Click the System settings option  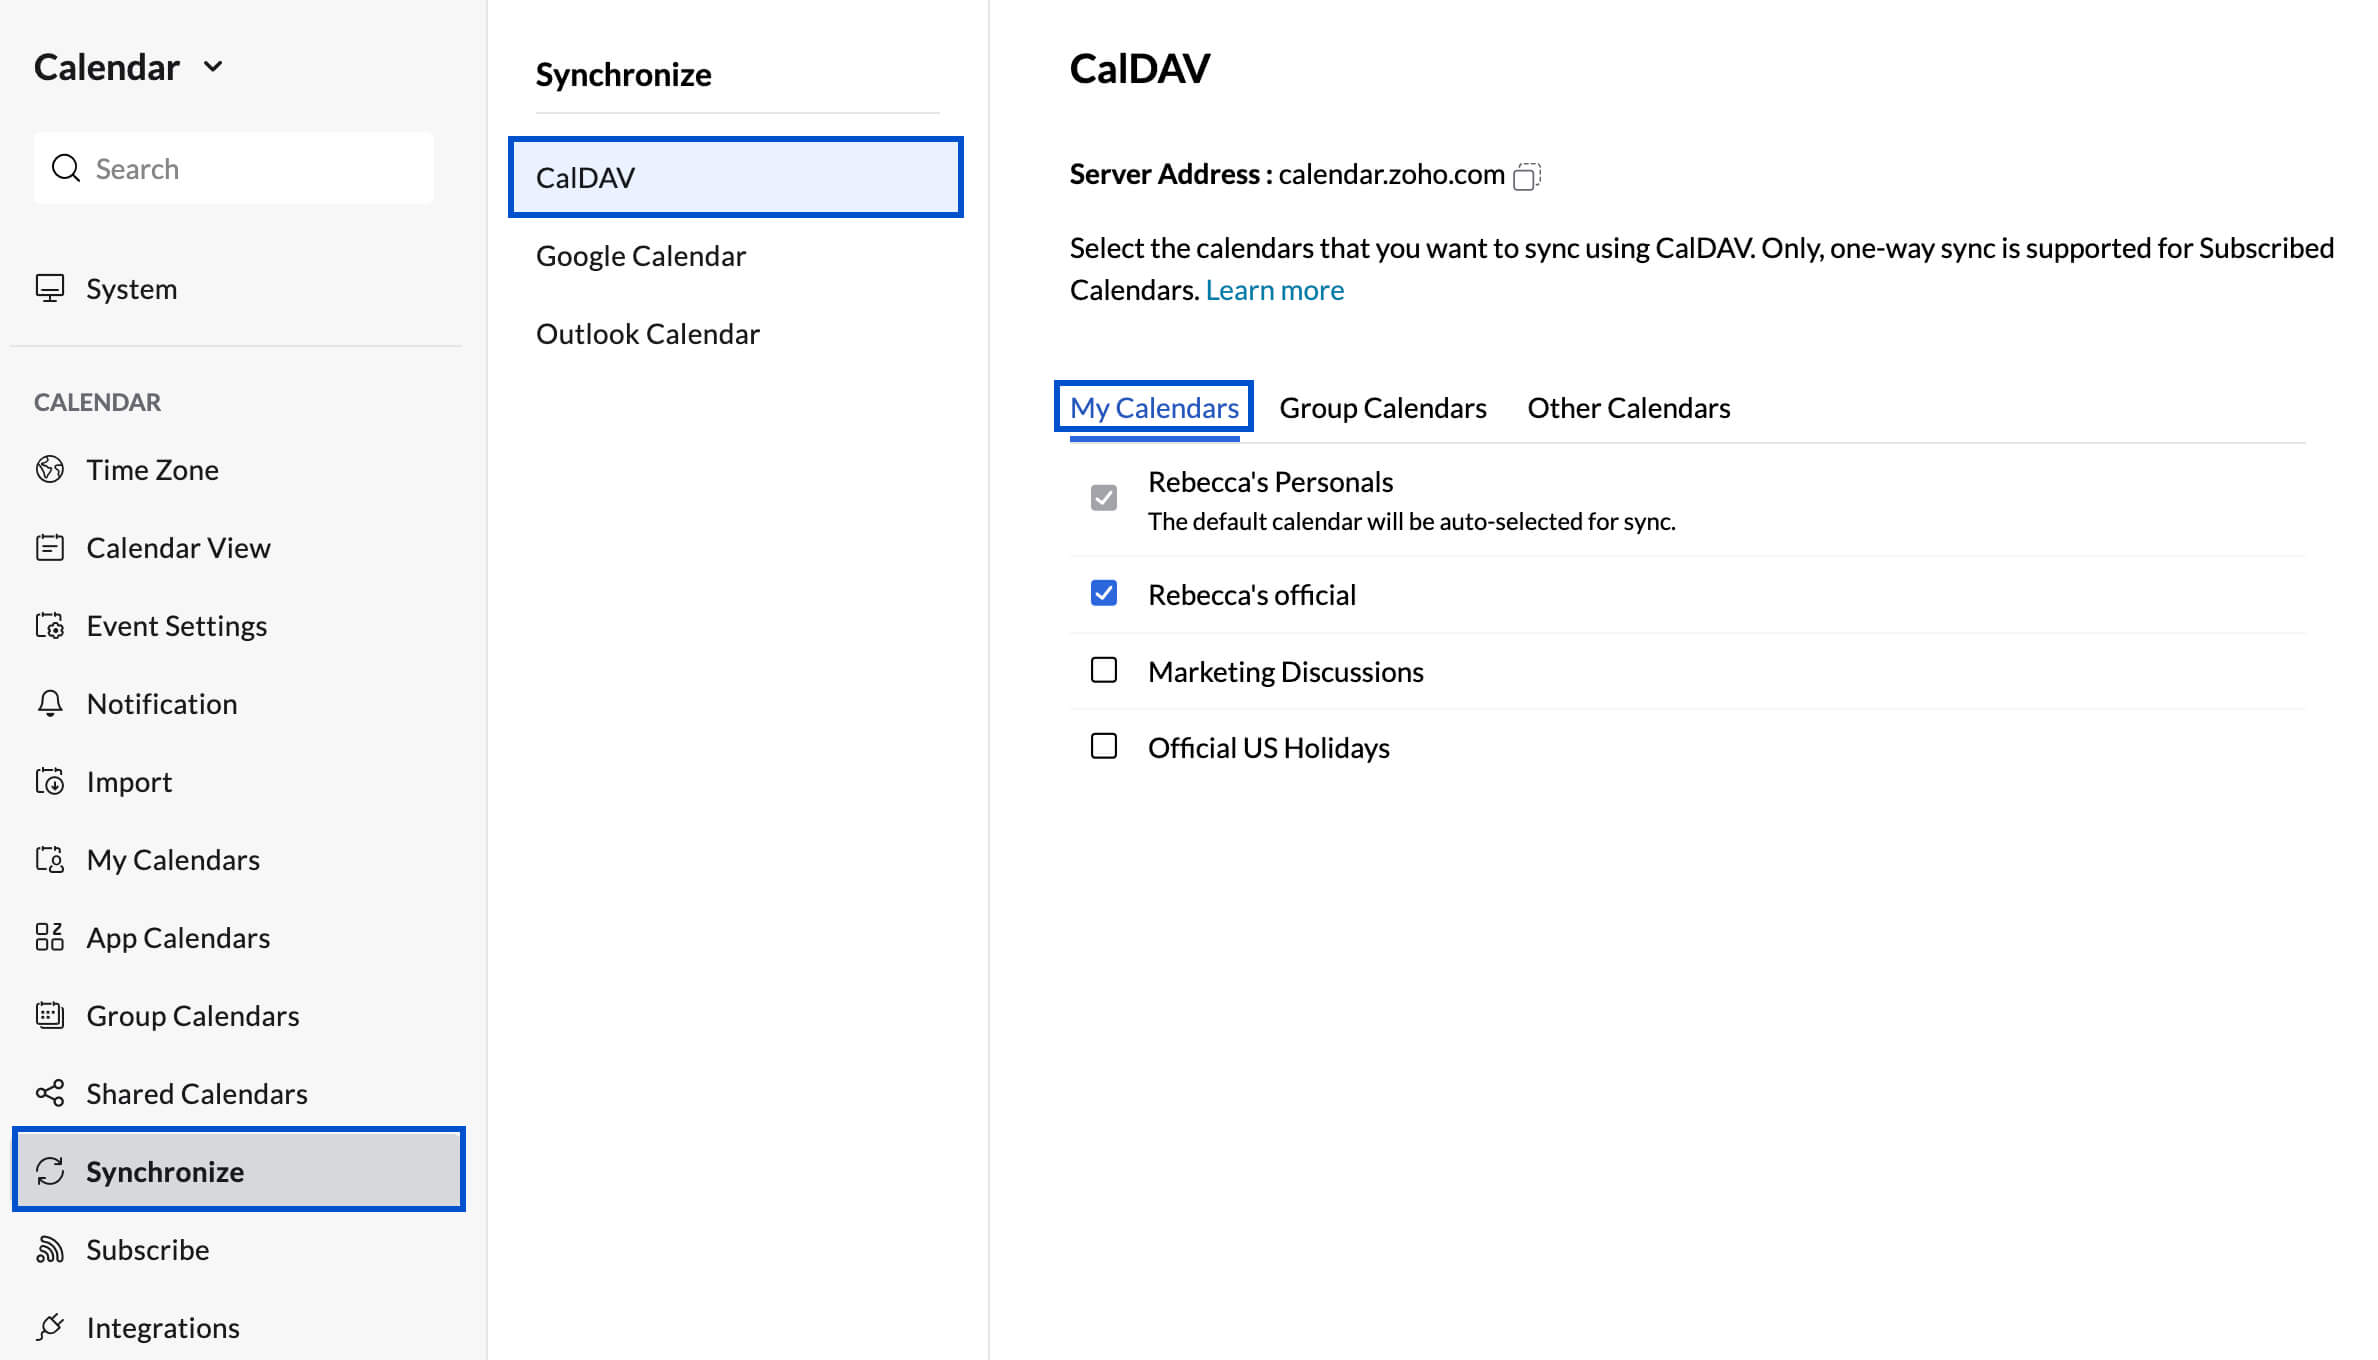point(131,287)
